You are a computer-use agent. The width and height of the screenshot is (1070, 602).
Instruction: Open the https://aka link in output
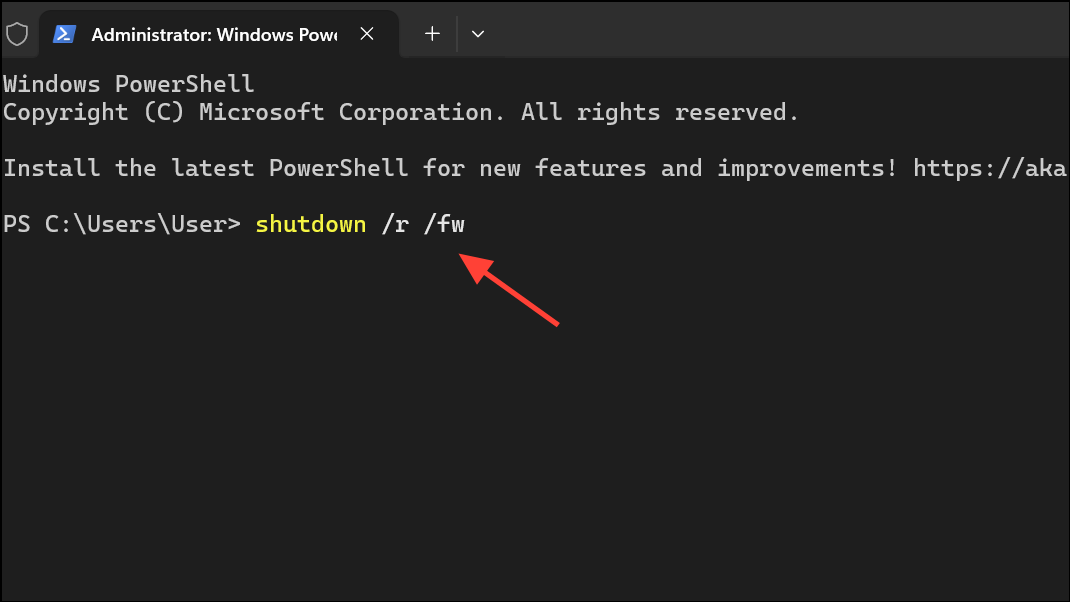pos(989,168)
